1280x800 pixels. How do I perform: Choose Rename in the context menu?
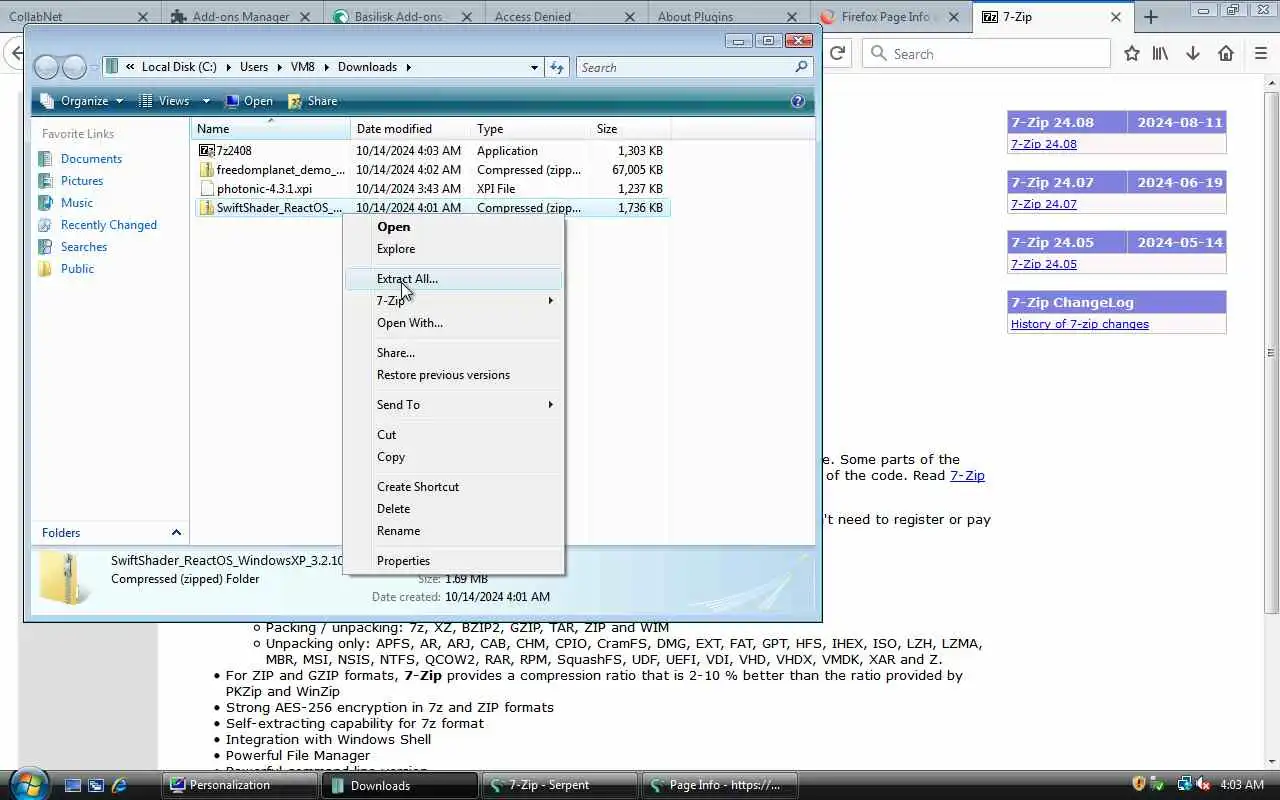pyautogui.click(x=454, y=531)
